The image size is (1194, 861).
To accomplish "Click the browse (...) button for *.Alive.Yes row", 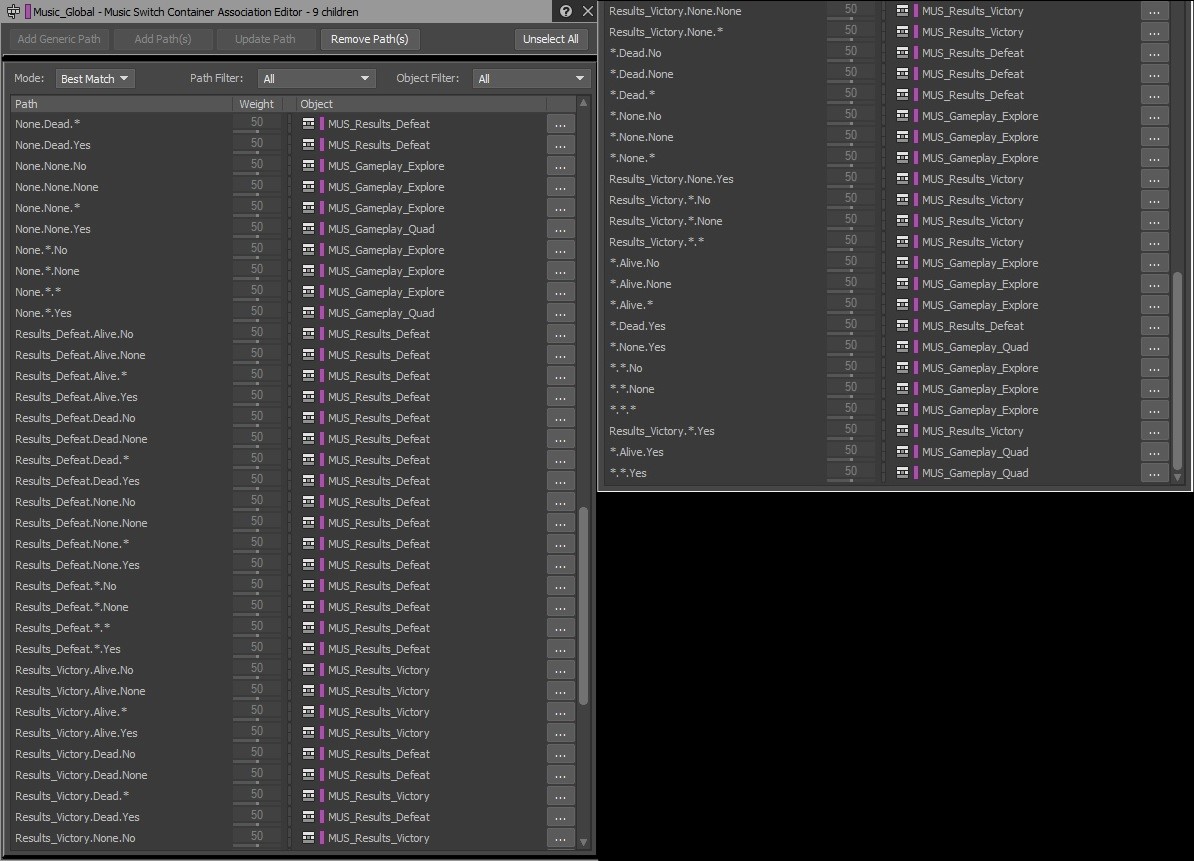I will (1154, 452).
